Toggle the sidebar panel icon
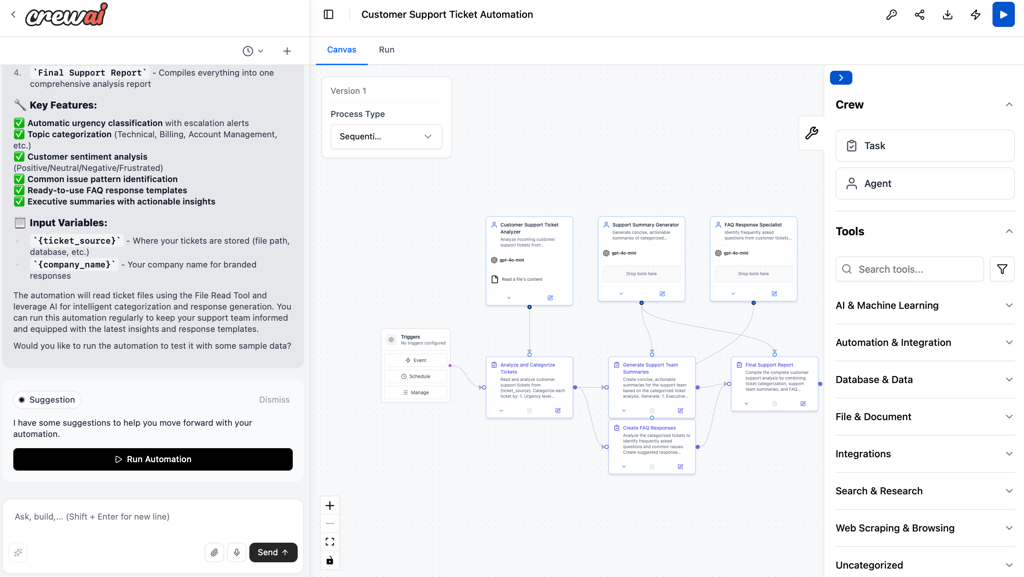Image resolution: width=1024 pixels, height=577 pixels. [x=328, y=14]
